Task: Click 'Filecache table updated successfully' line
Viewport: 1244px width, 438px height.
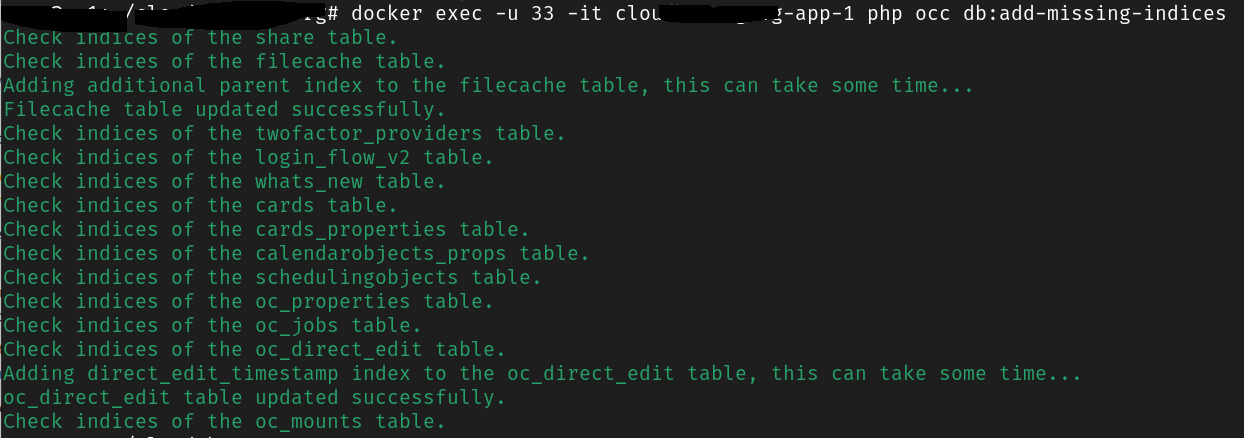Action: click(224, 110)
